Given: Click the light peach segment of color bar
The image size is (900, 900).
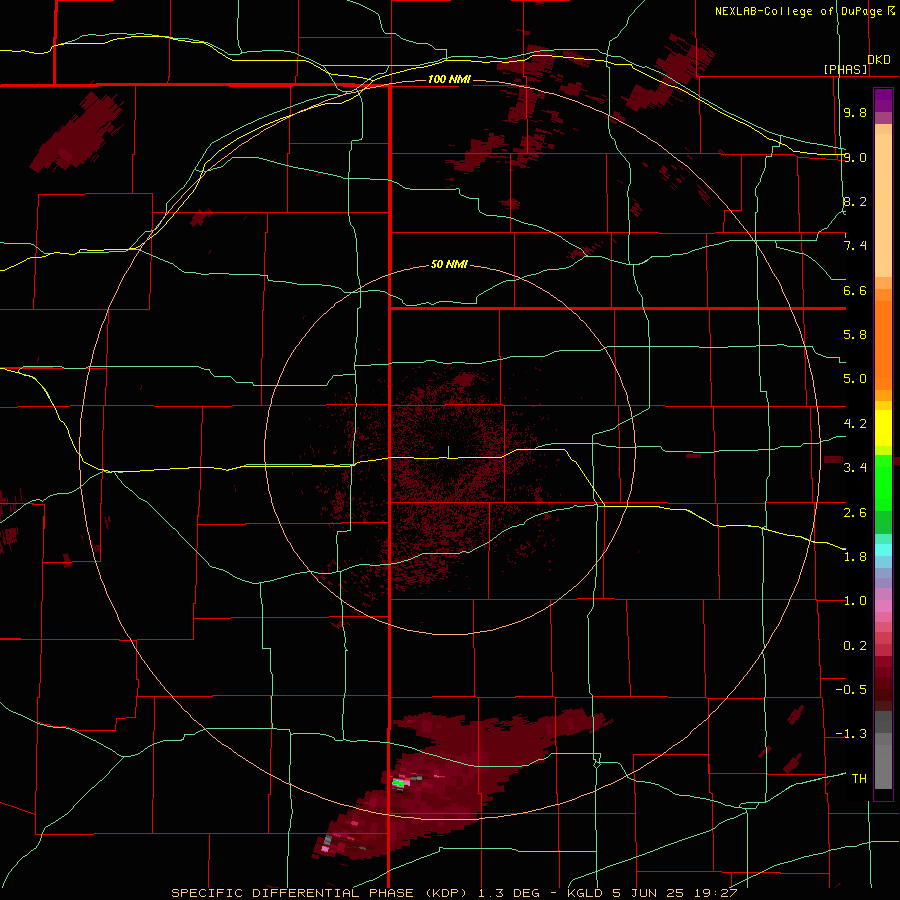Looking at the screenshot, I should [883, 205].
